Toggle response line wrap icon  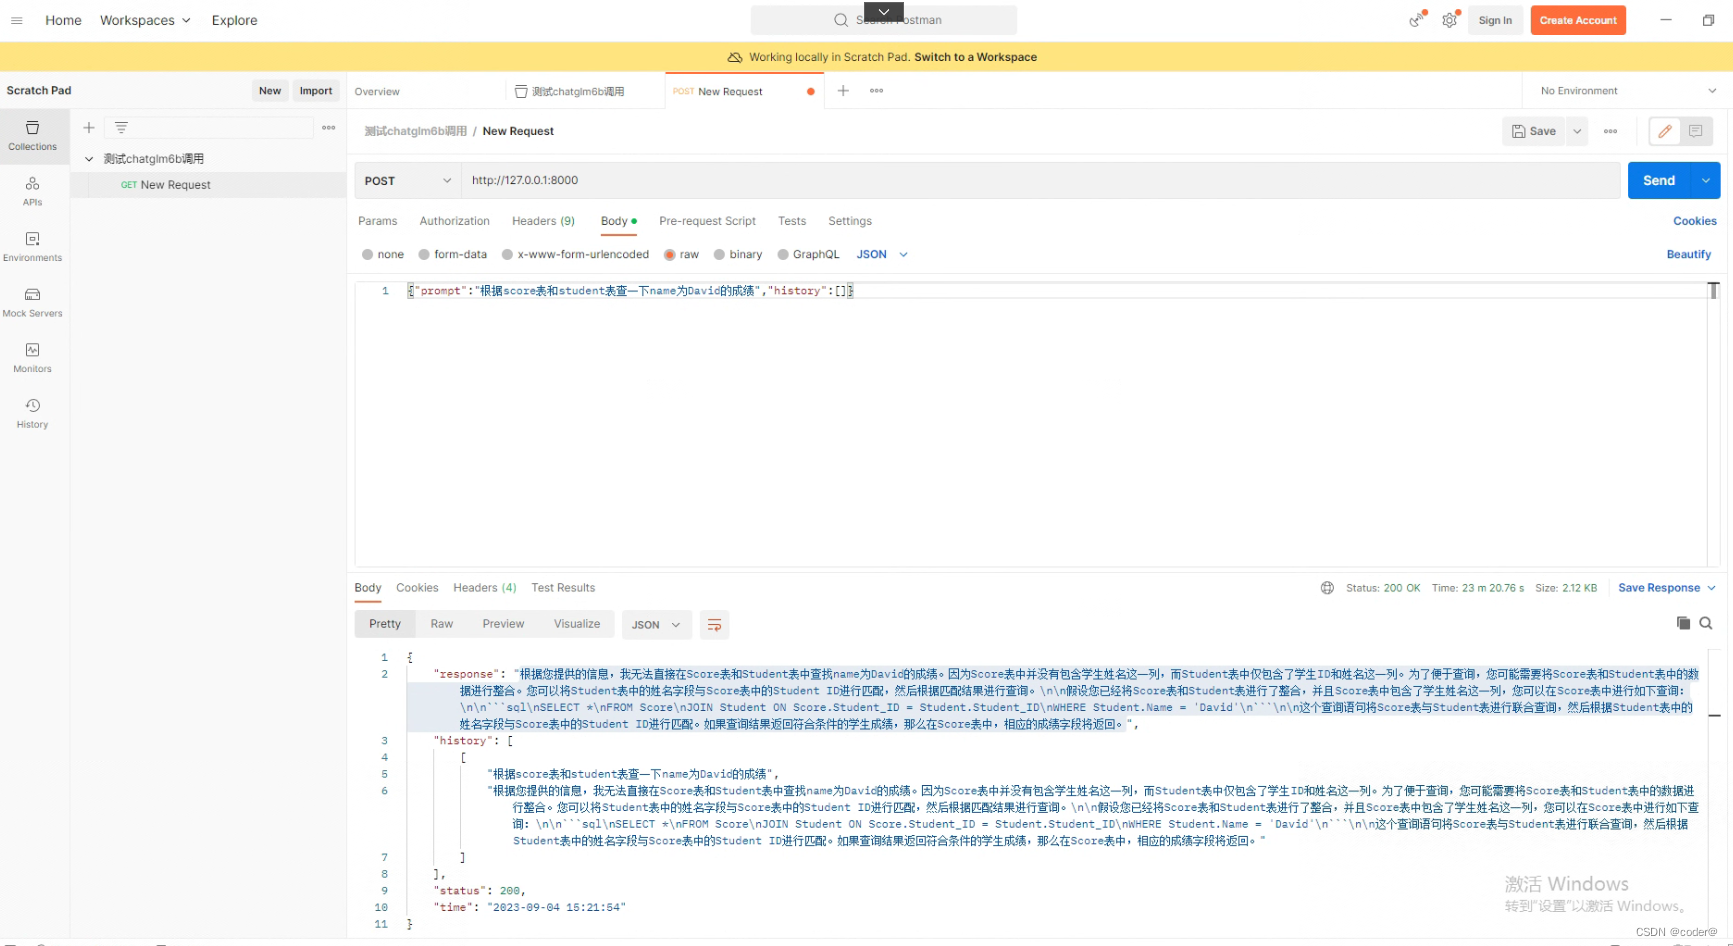coord(714,625)
